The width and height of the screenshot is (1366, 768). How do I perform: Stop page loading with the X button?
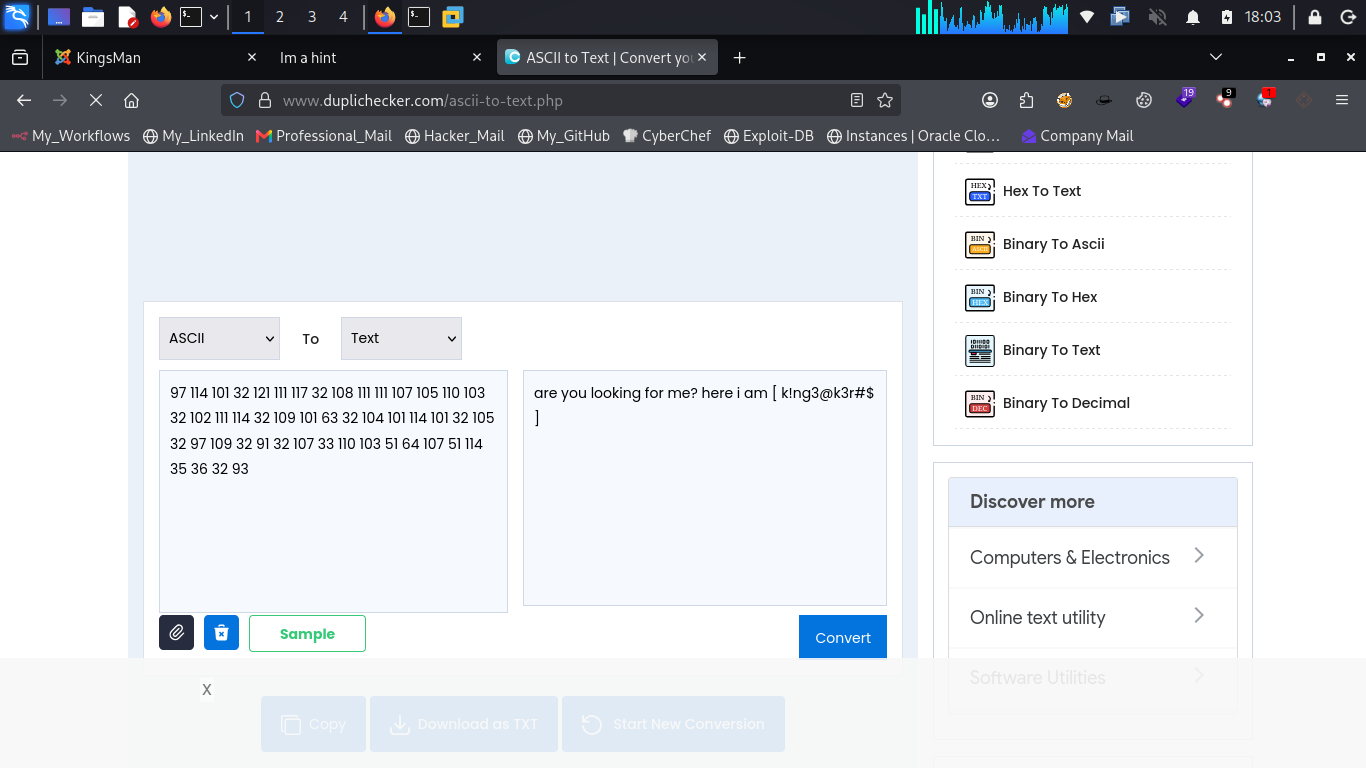click(x=96, y=100)
